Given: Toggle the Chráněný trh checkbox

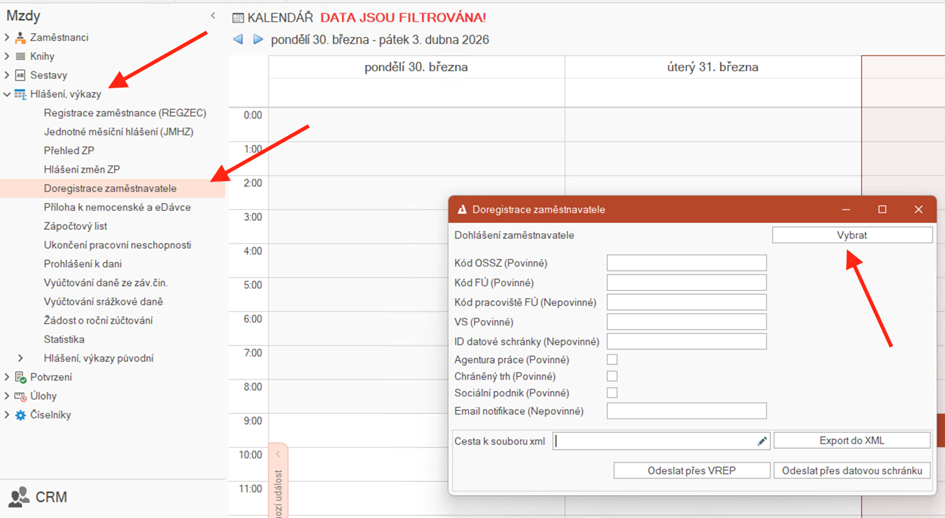Looking at the screenshot, I should 612,377.
